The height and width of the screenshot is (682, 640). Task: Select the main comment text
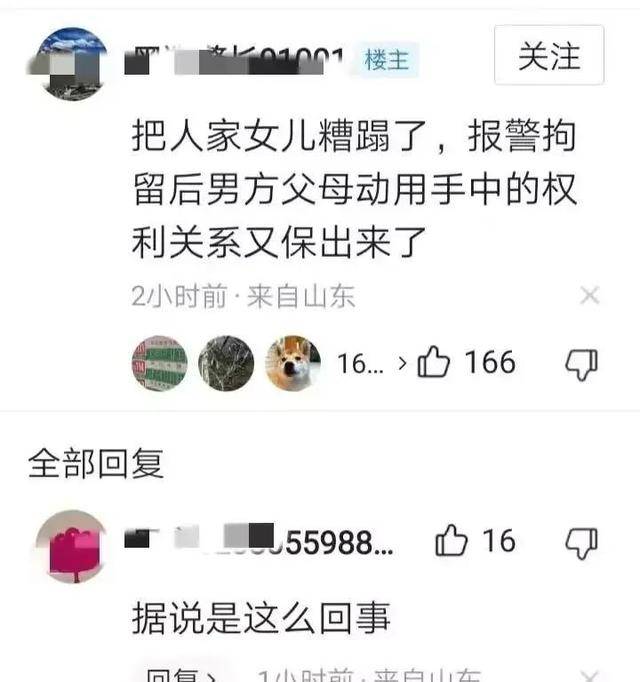355,189
